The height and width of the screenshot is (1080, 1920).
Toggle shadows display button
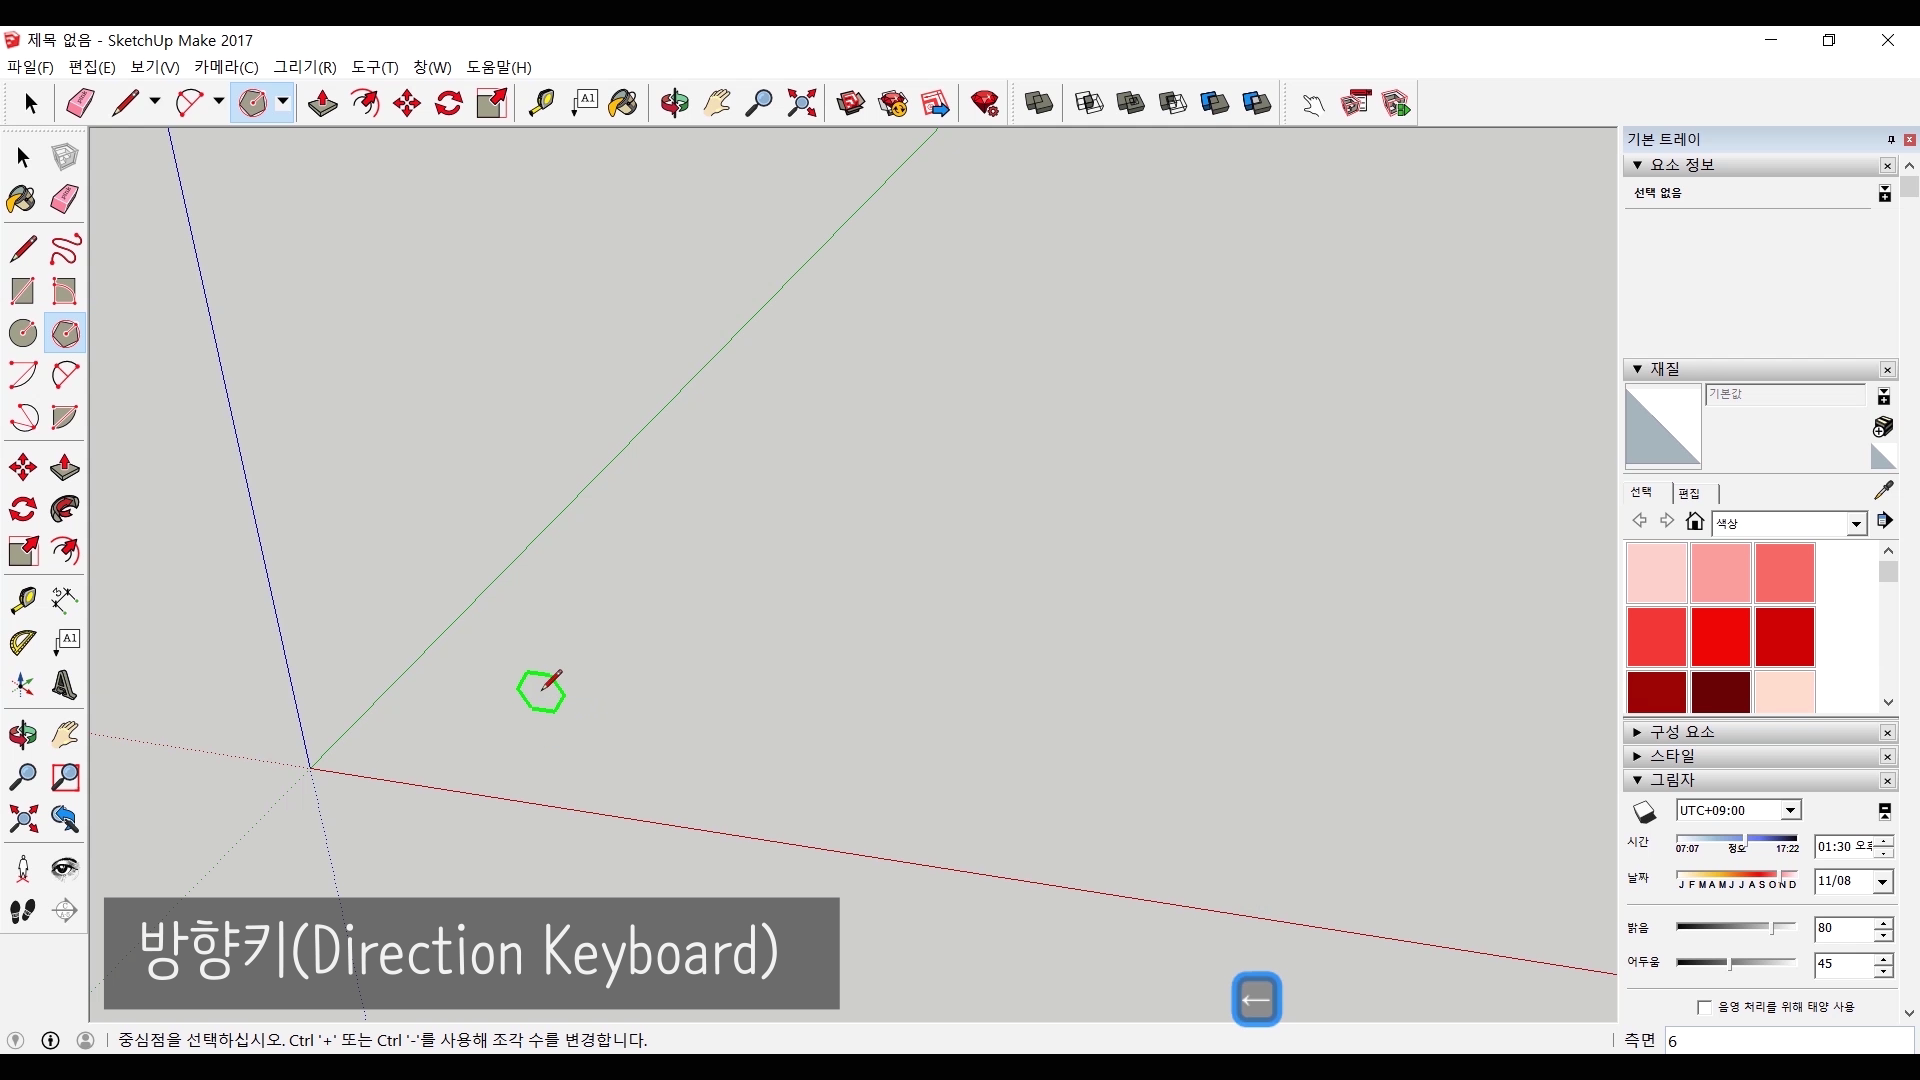1644,811
